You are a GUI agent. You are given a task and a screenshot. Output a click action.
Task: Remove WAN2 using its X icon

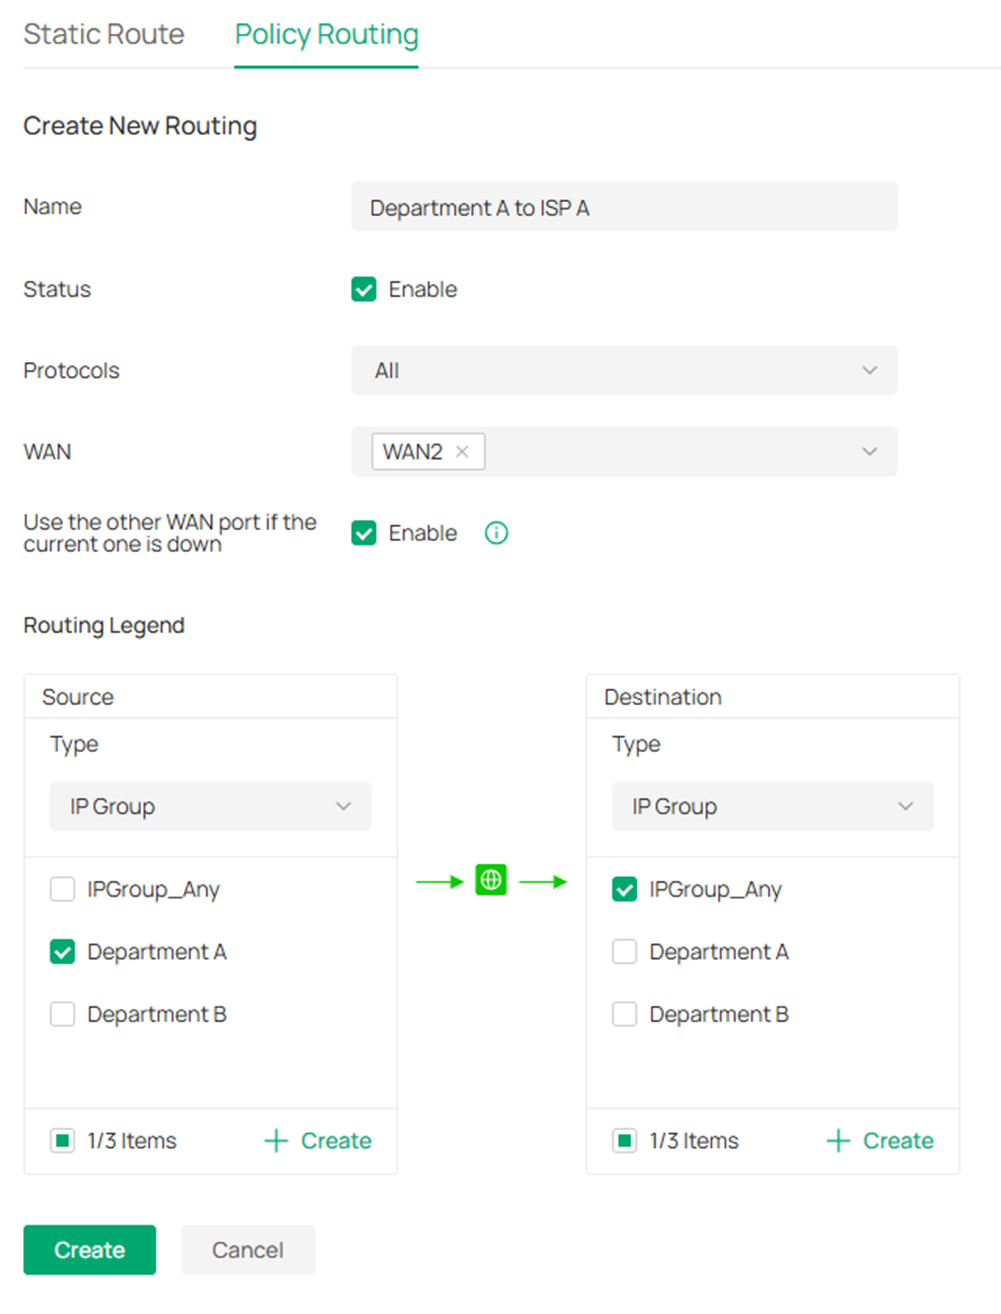point(462,451)
